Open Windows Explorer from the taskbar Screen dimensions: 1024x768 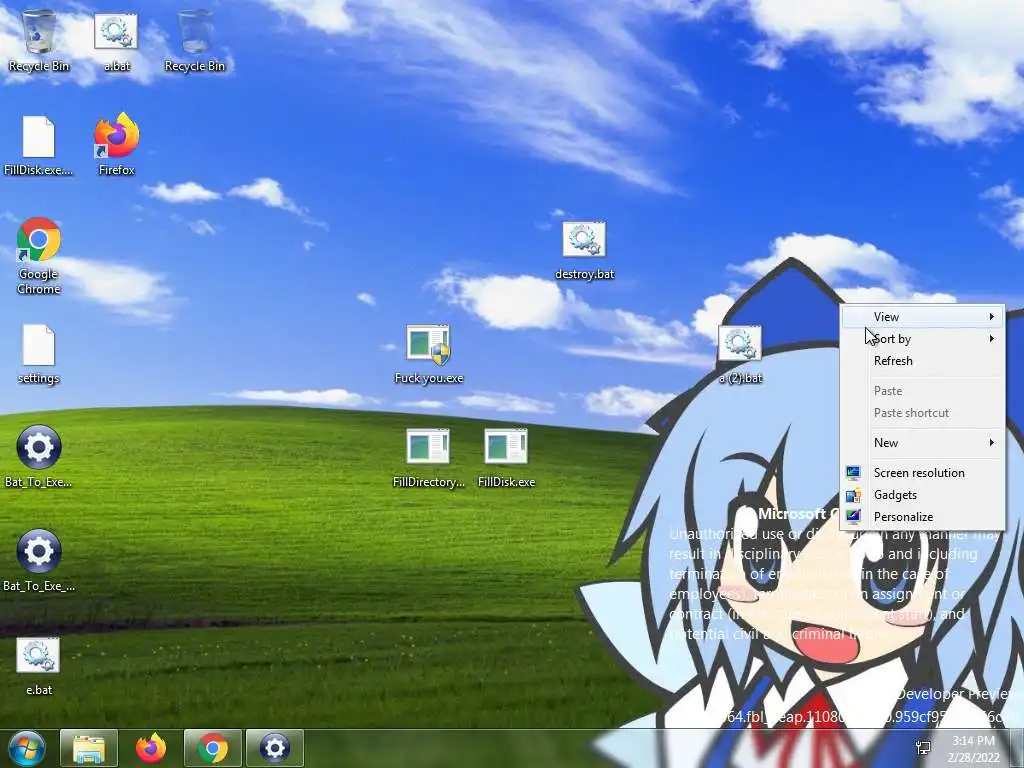coord(89,748)
